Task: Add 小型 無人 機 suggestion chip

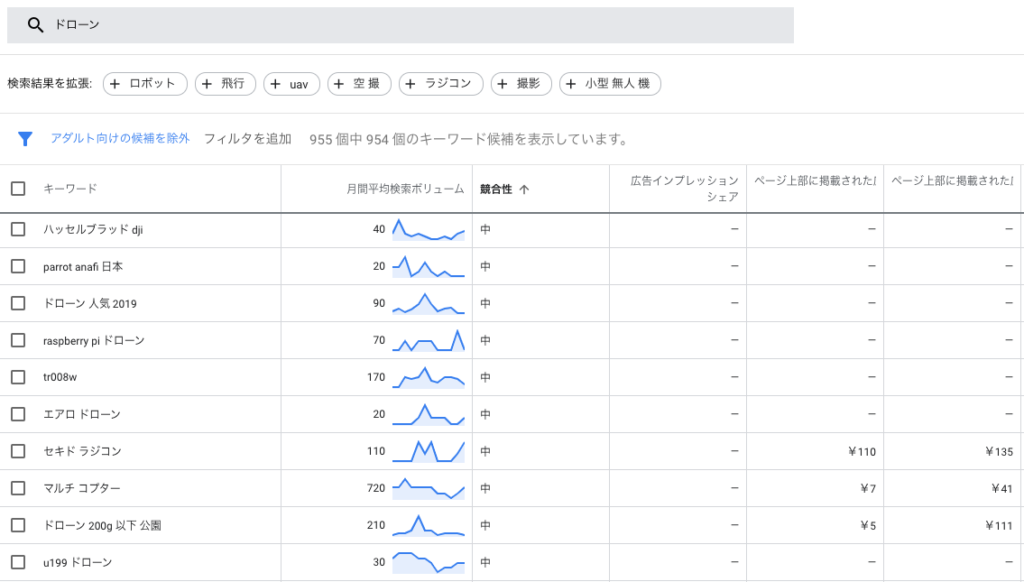Action: tap(610, 84)
